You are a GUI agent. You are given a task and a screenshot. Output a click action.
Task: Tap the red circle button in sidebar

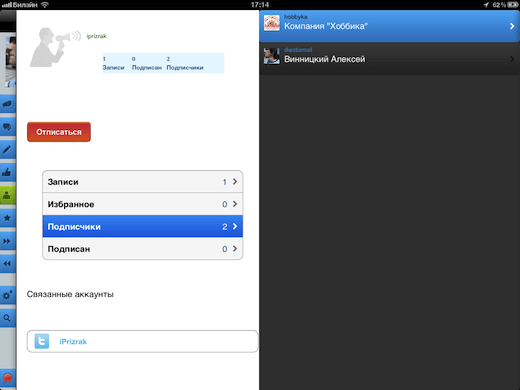point(7,378)
